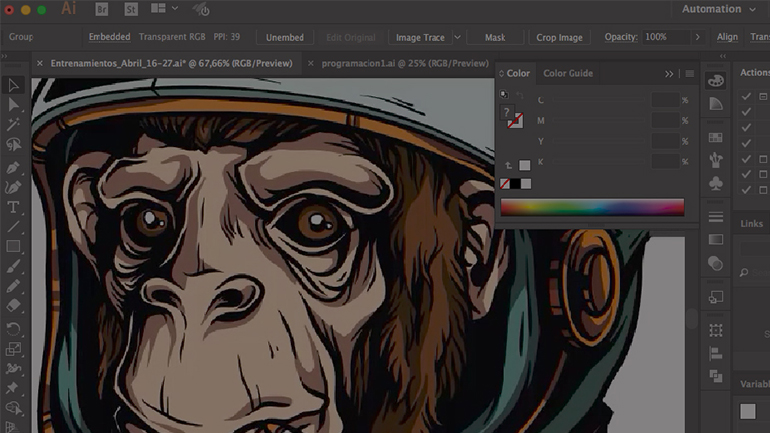
Task: Select the Direct Selection tool
Action: tap(13, 105)
